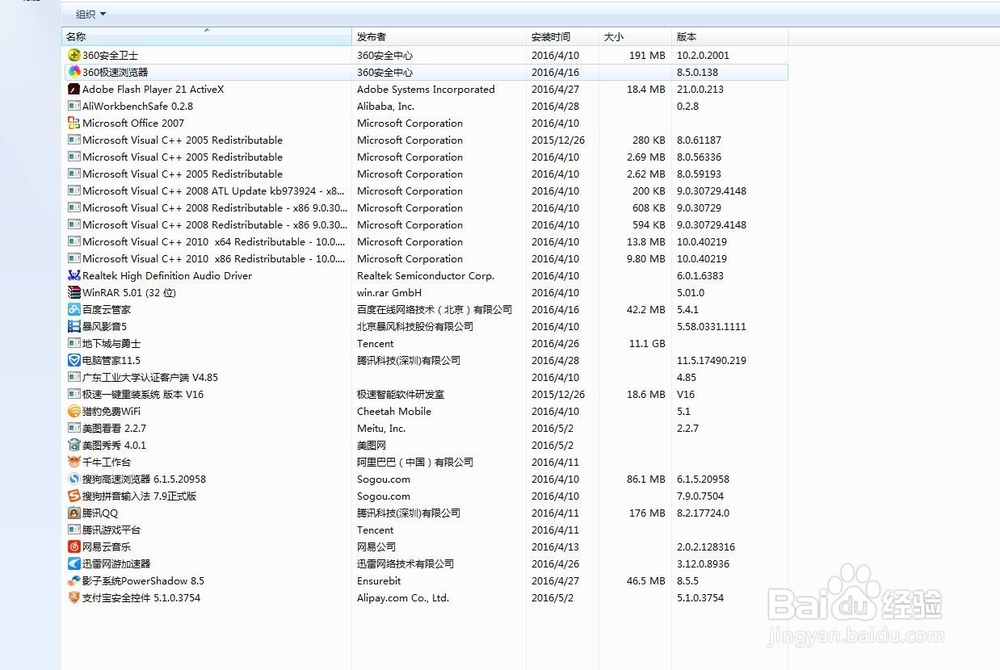Click publisher win.rar GmbH
Screen dimensions: 1000x670
coord(389,293)
